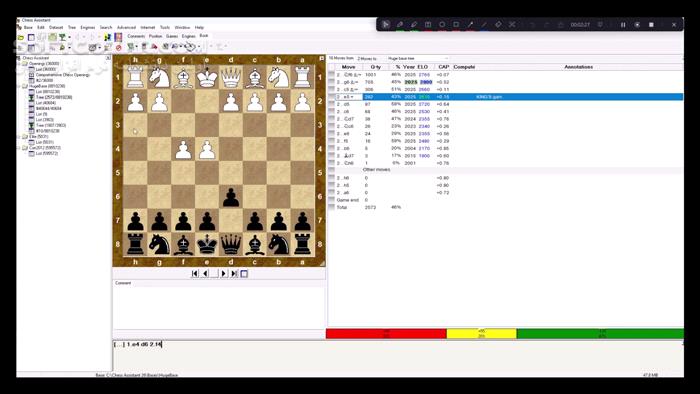Sort by the CAP column header
The width and height of the screenshot is (700, 394).
pyautogui.click(x=443, y=67)
